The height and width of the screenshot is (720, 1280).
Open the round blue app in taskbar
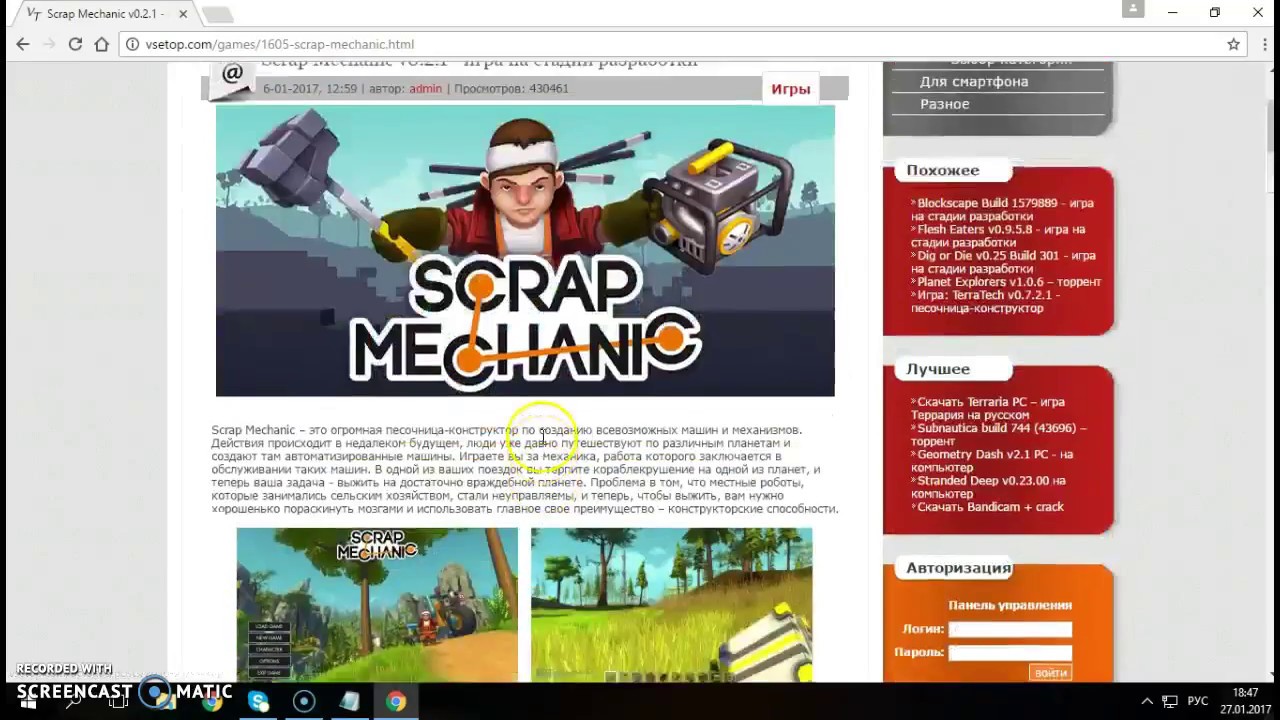[304, 701]
